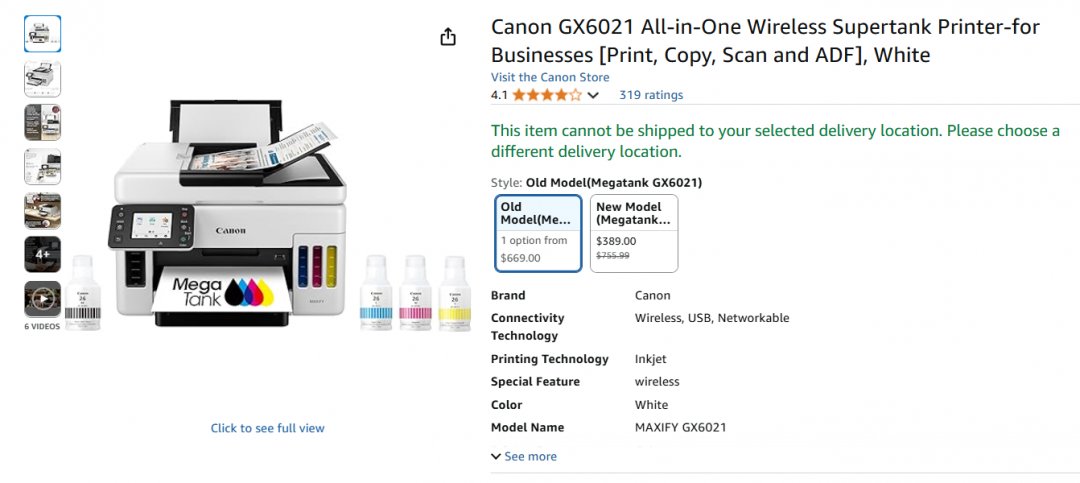The width and height of the screenshot is (1080, 483).
Task: Click the 4.1 rating number
Action: [x=499, y=95]
